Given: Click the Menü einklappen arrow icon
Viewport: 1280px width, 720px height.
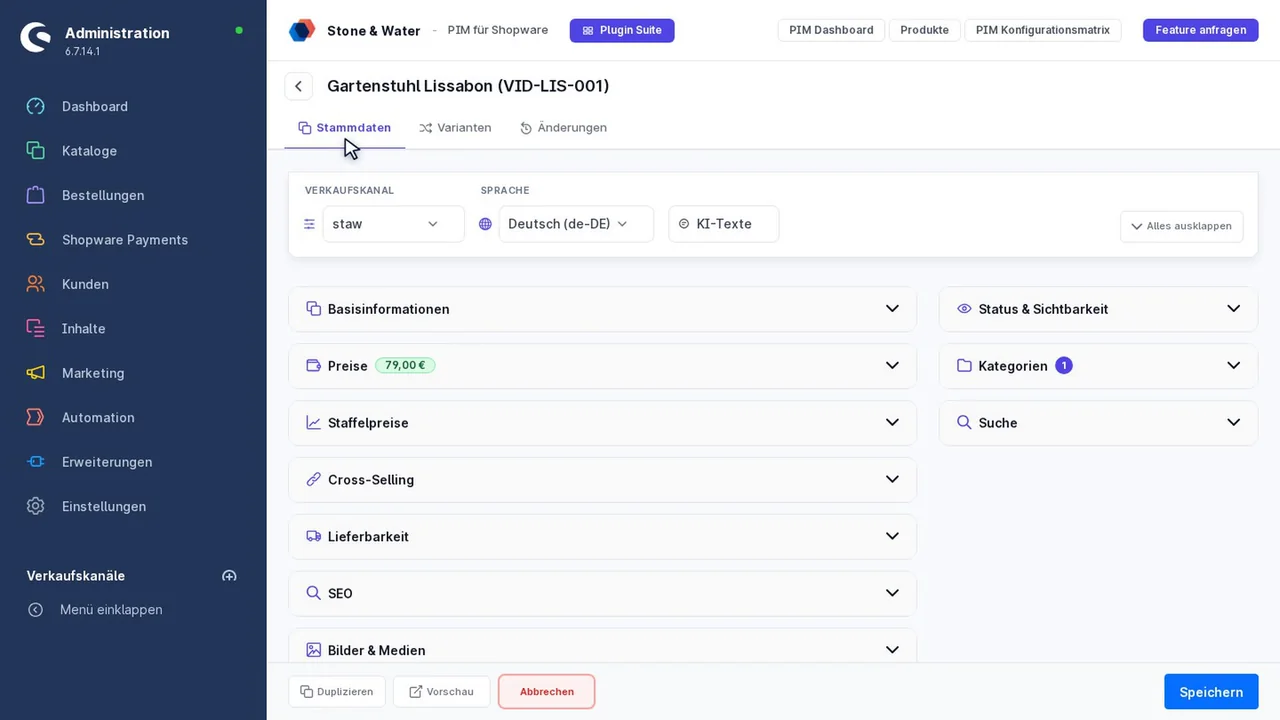Looking at the screenshot, I should point(36,610).
